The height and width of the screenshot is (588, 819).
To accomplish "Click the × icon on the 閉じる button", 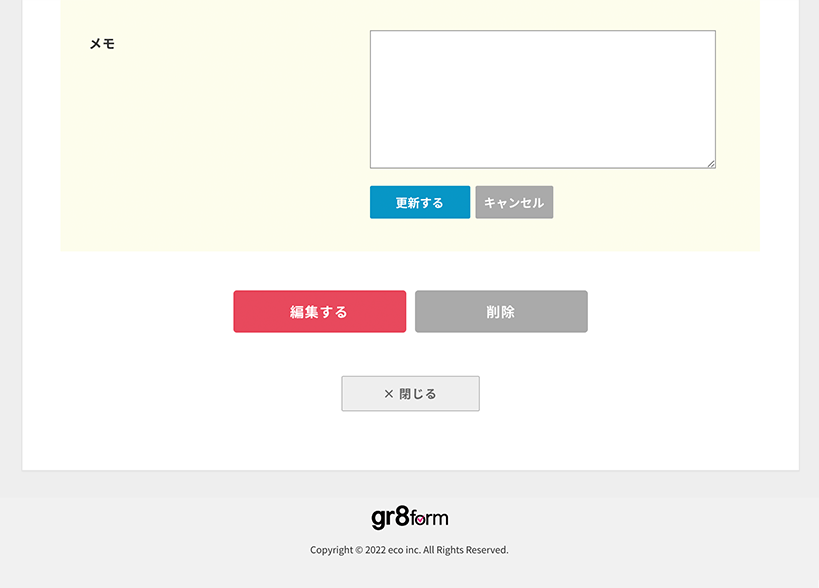I will tap(389, 393).
